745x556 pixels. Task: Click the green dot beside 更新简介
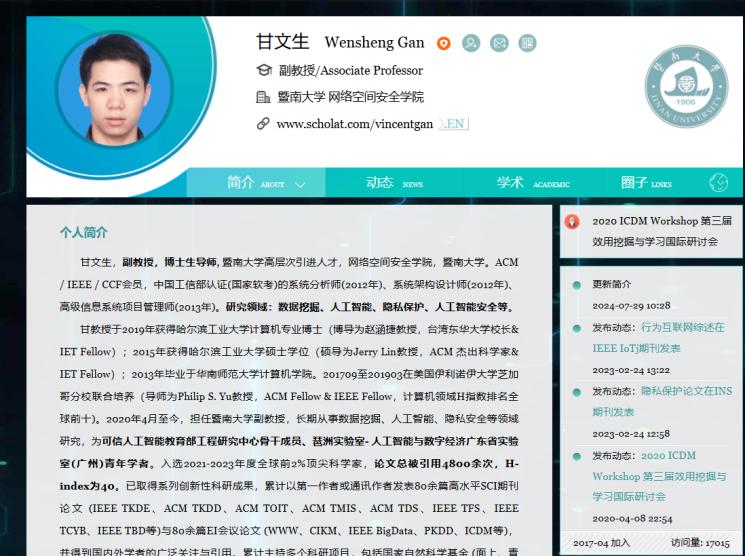577,285
